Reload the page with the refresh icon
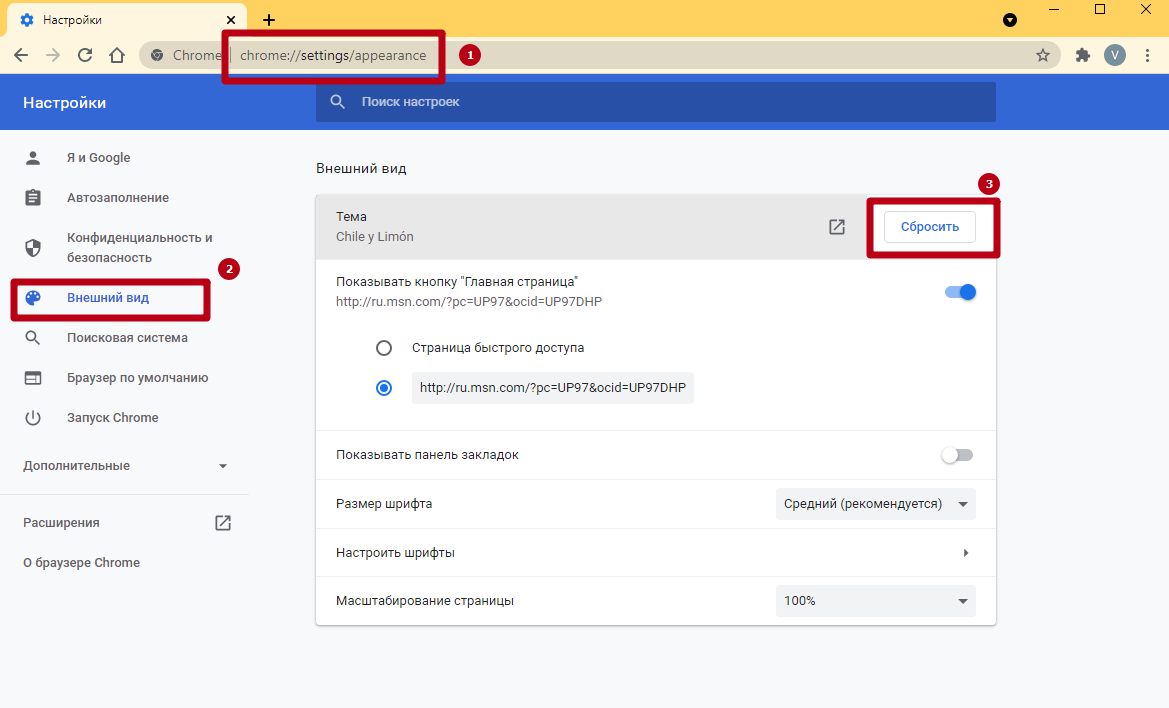The height and width of the screenshot is (708, 1169). click(85, 55)
